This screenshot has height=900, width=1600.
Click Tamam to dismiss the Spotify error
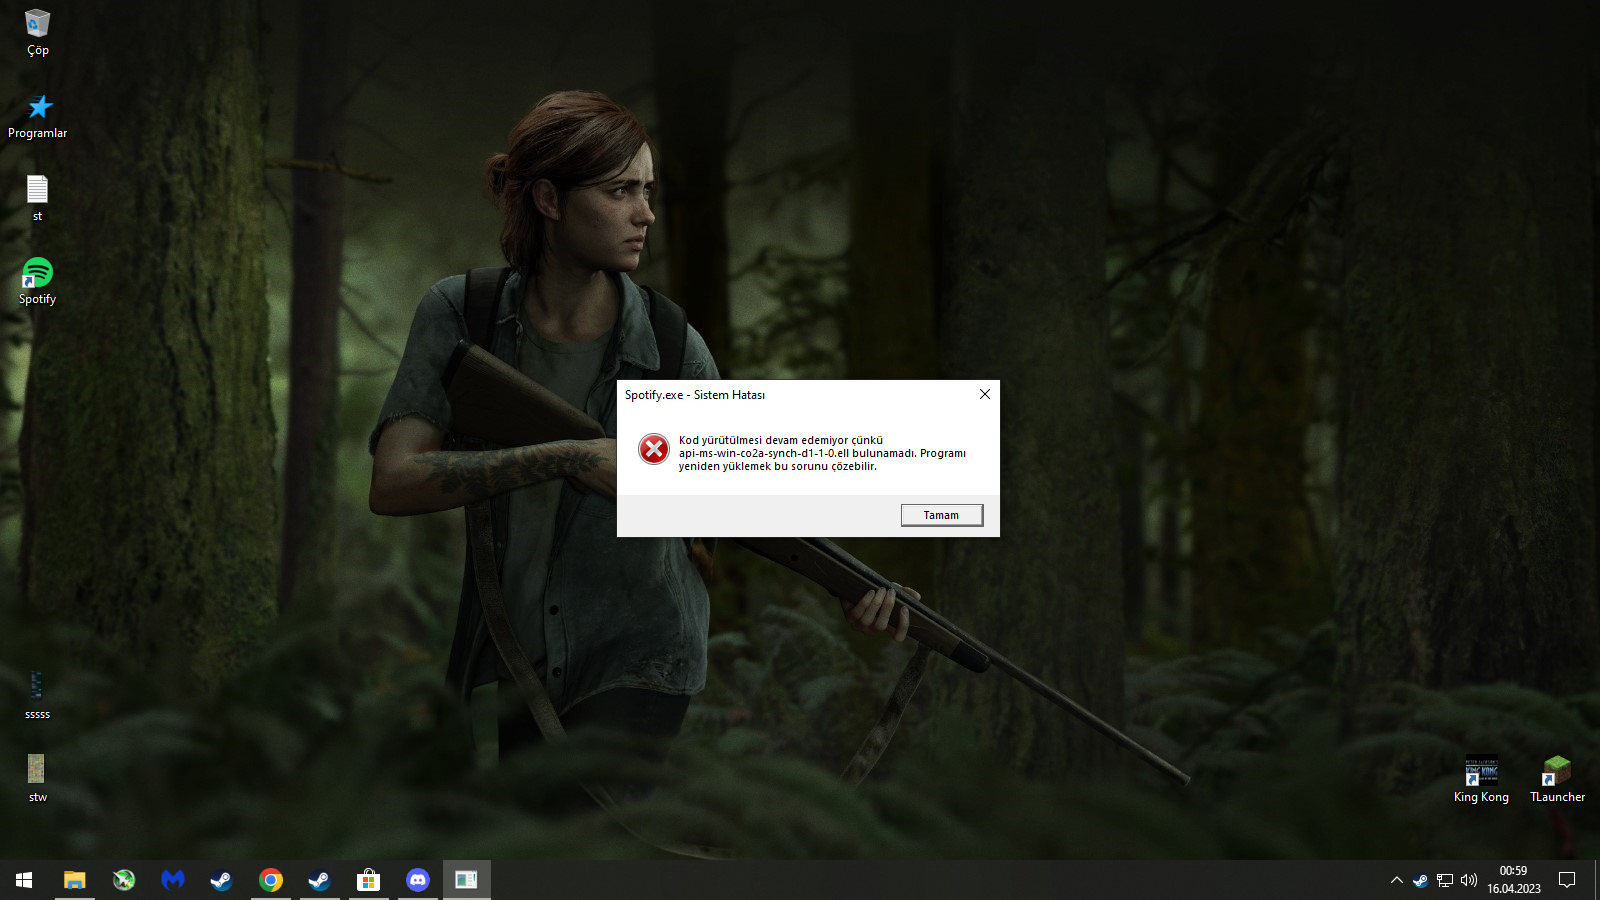click(x=941, y=515)
